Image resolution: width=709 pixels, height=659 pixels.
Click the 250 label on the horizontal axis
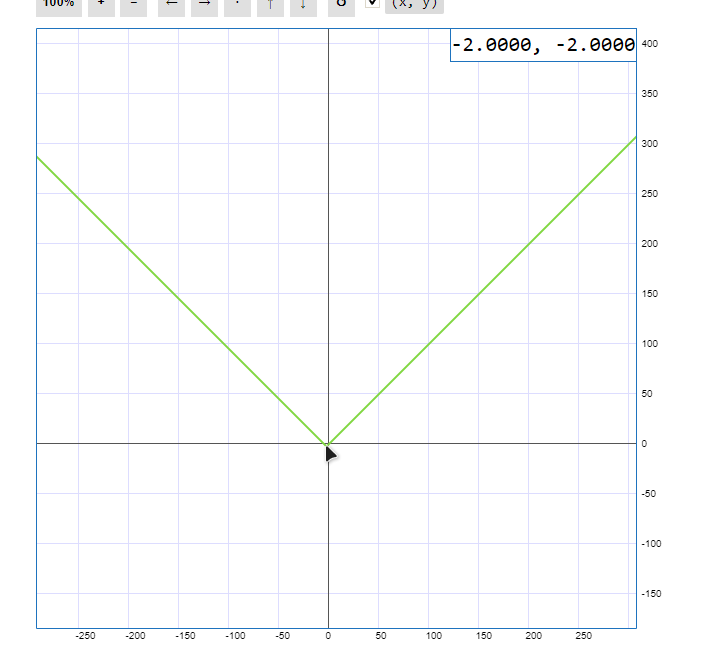(583, 635)
